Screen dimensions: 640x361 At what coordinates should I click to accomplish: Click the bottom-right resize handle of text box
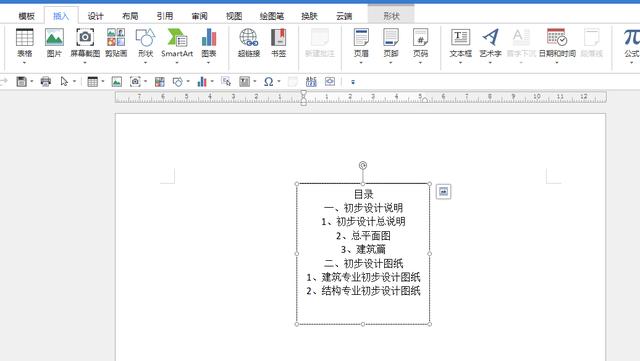click(429, 324)
